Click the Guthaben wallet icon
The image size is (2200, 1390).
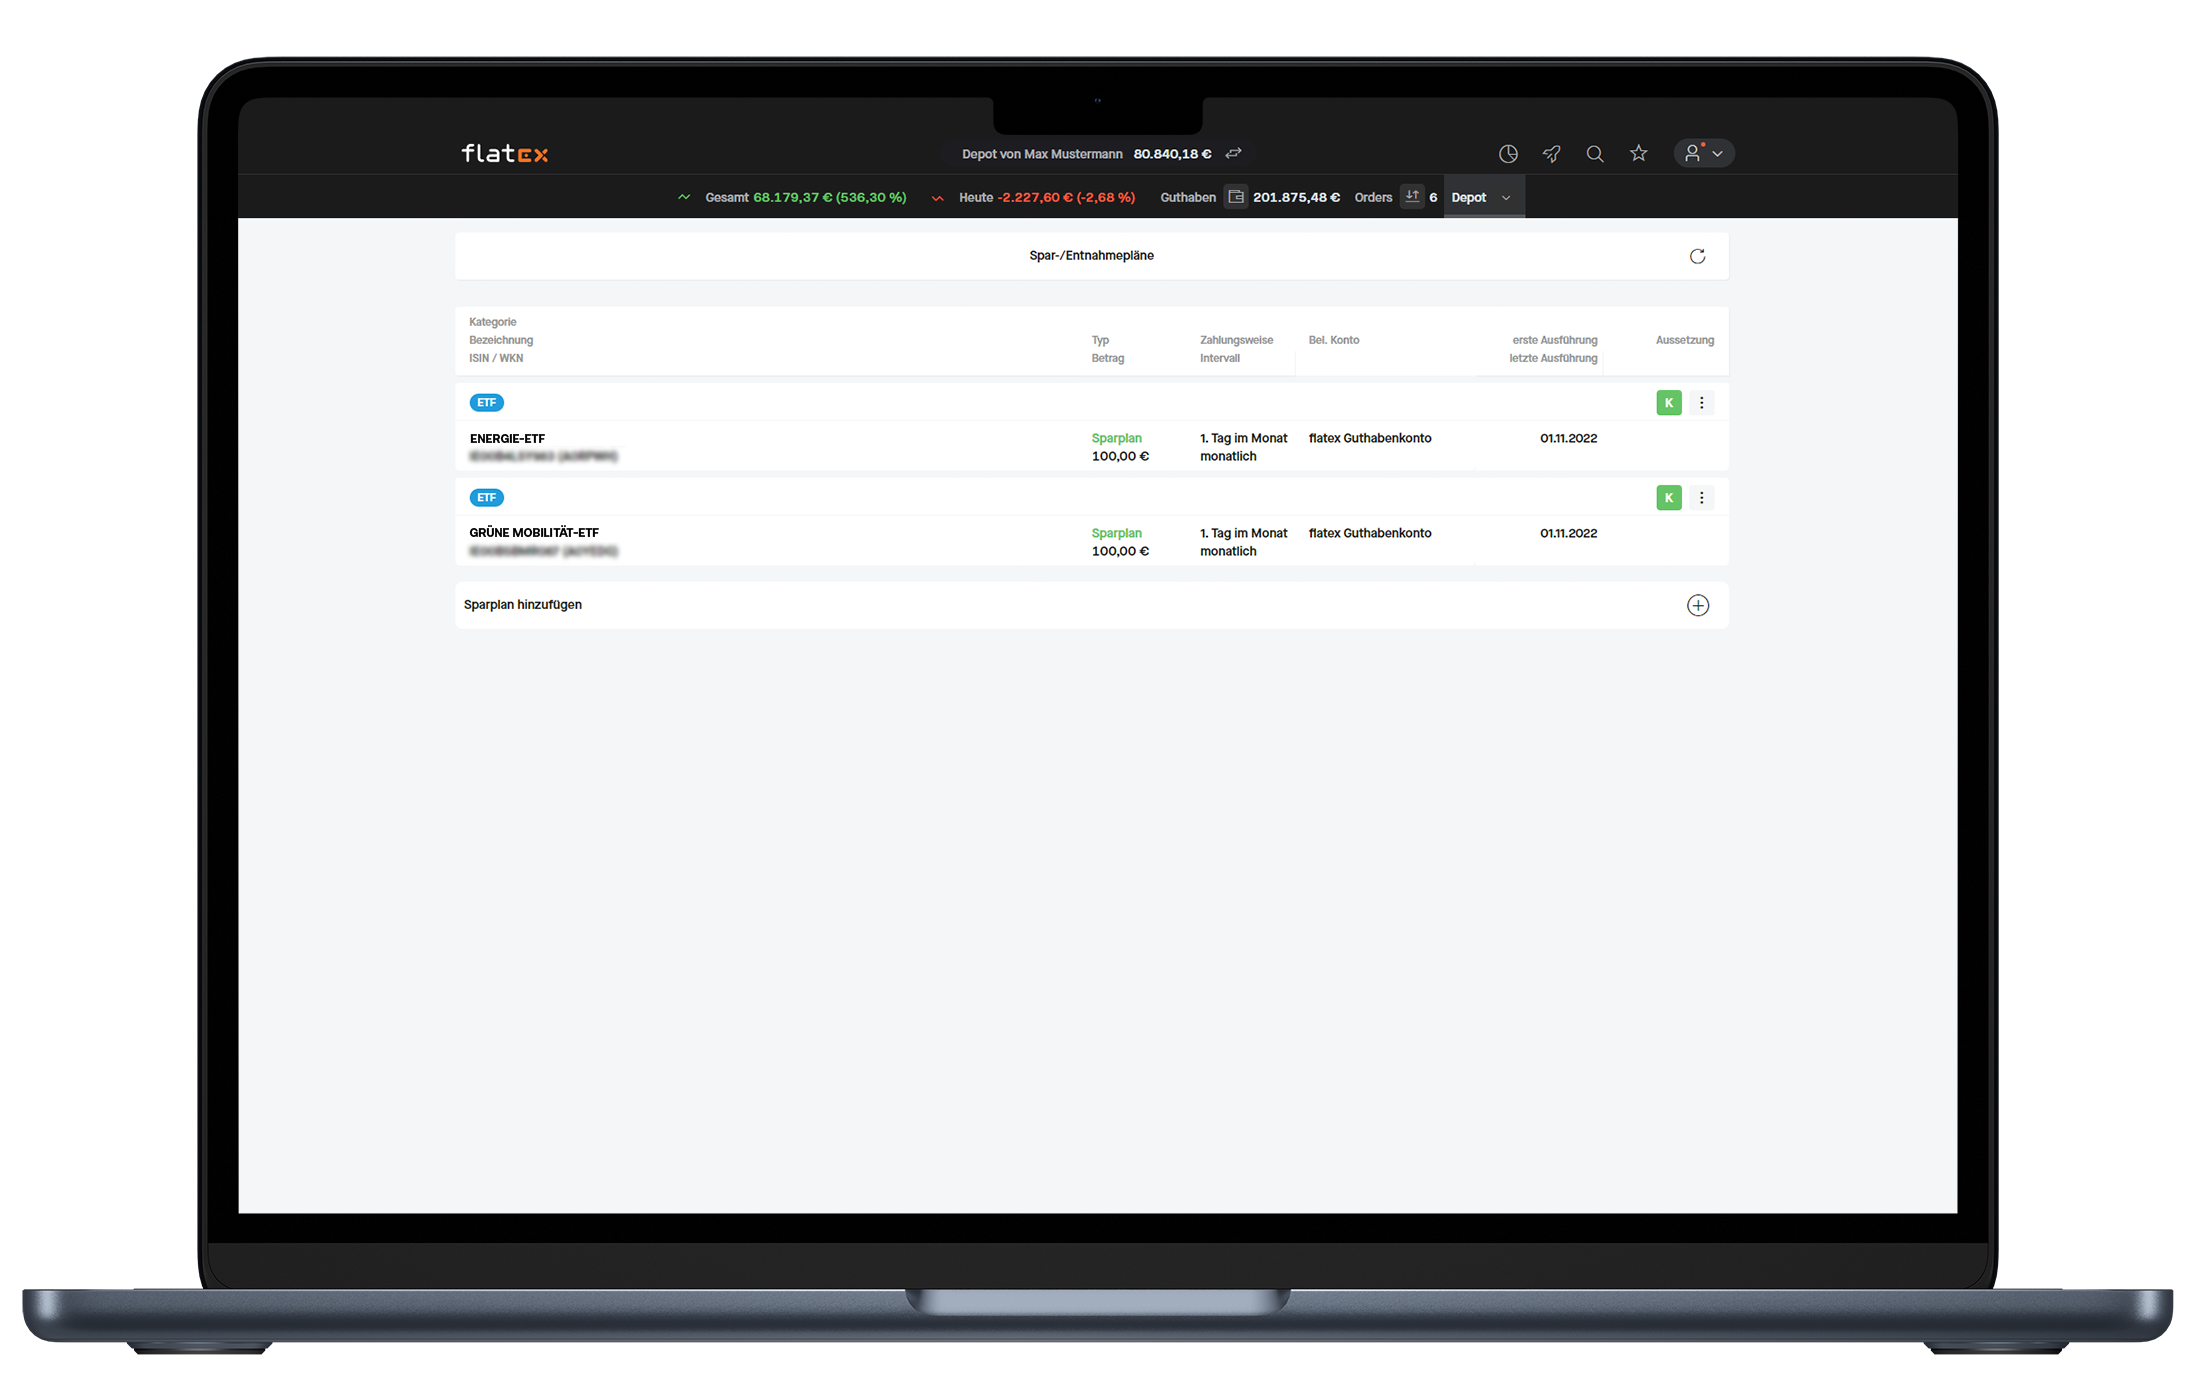pos(1236,197)
